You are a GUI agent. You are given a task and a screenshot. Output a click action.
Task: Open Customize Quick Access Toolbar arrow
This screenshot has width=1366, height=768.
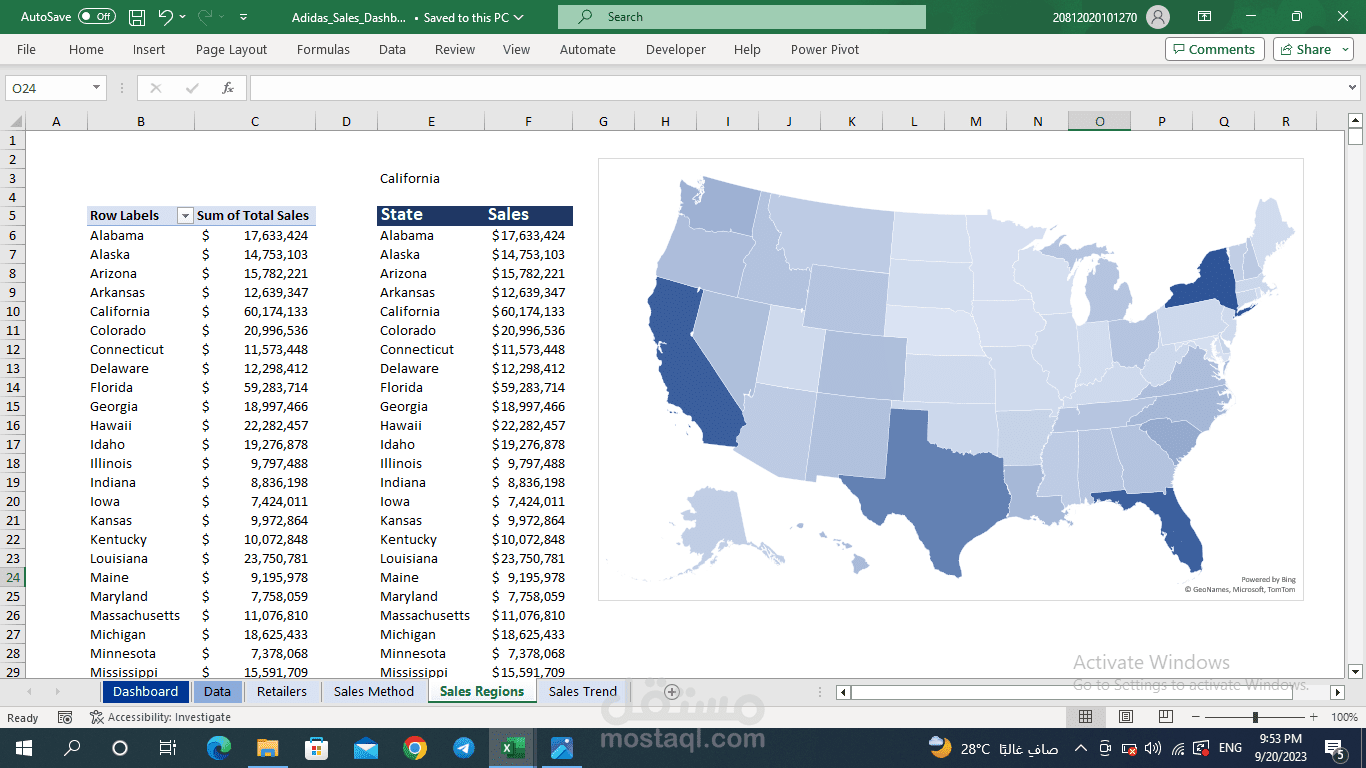click(243, 17)
